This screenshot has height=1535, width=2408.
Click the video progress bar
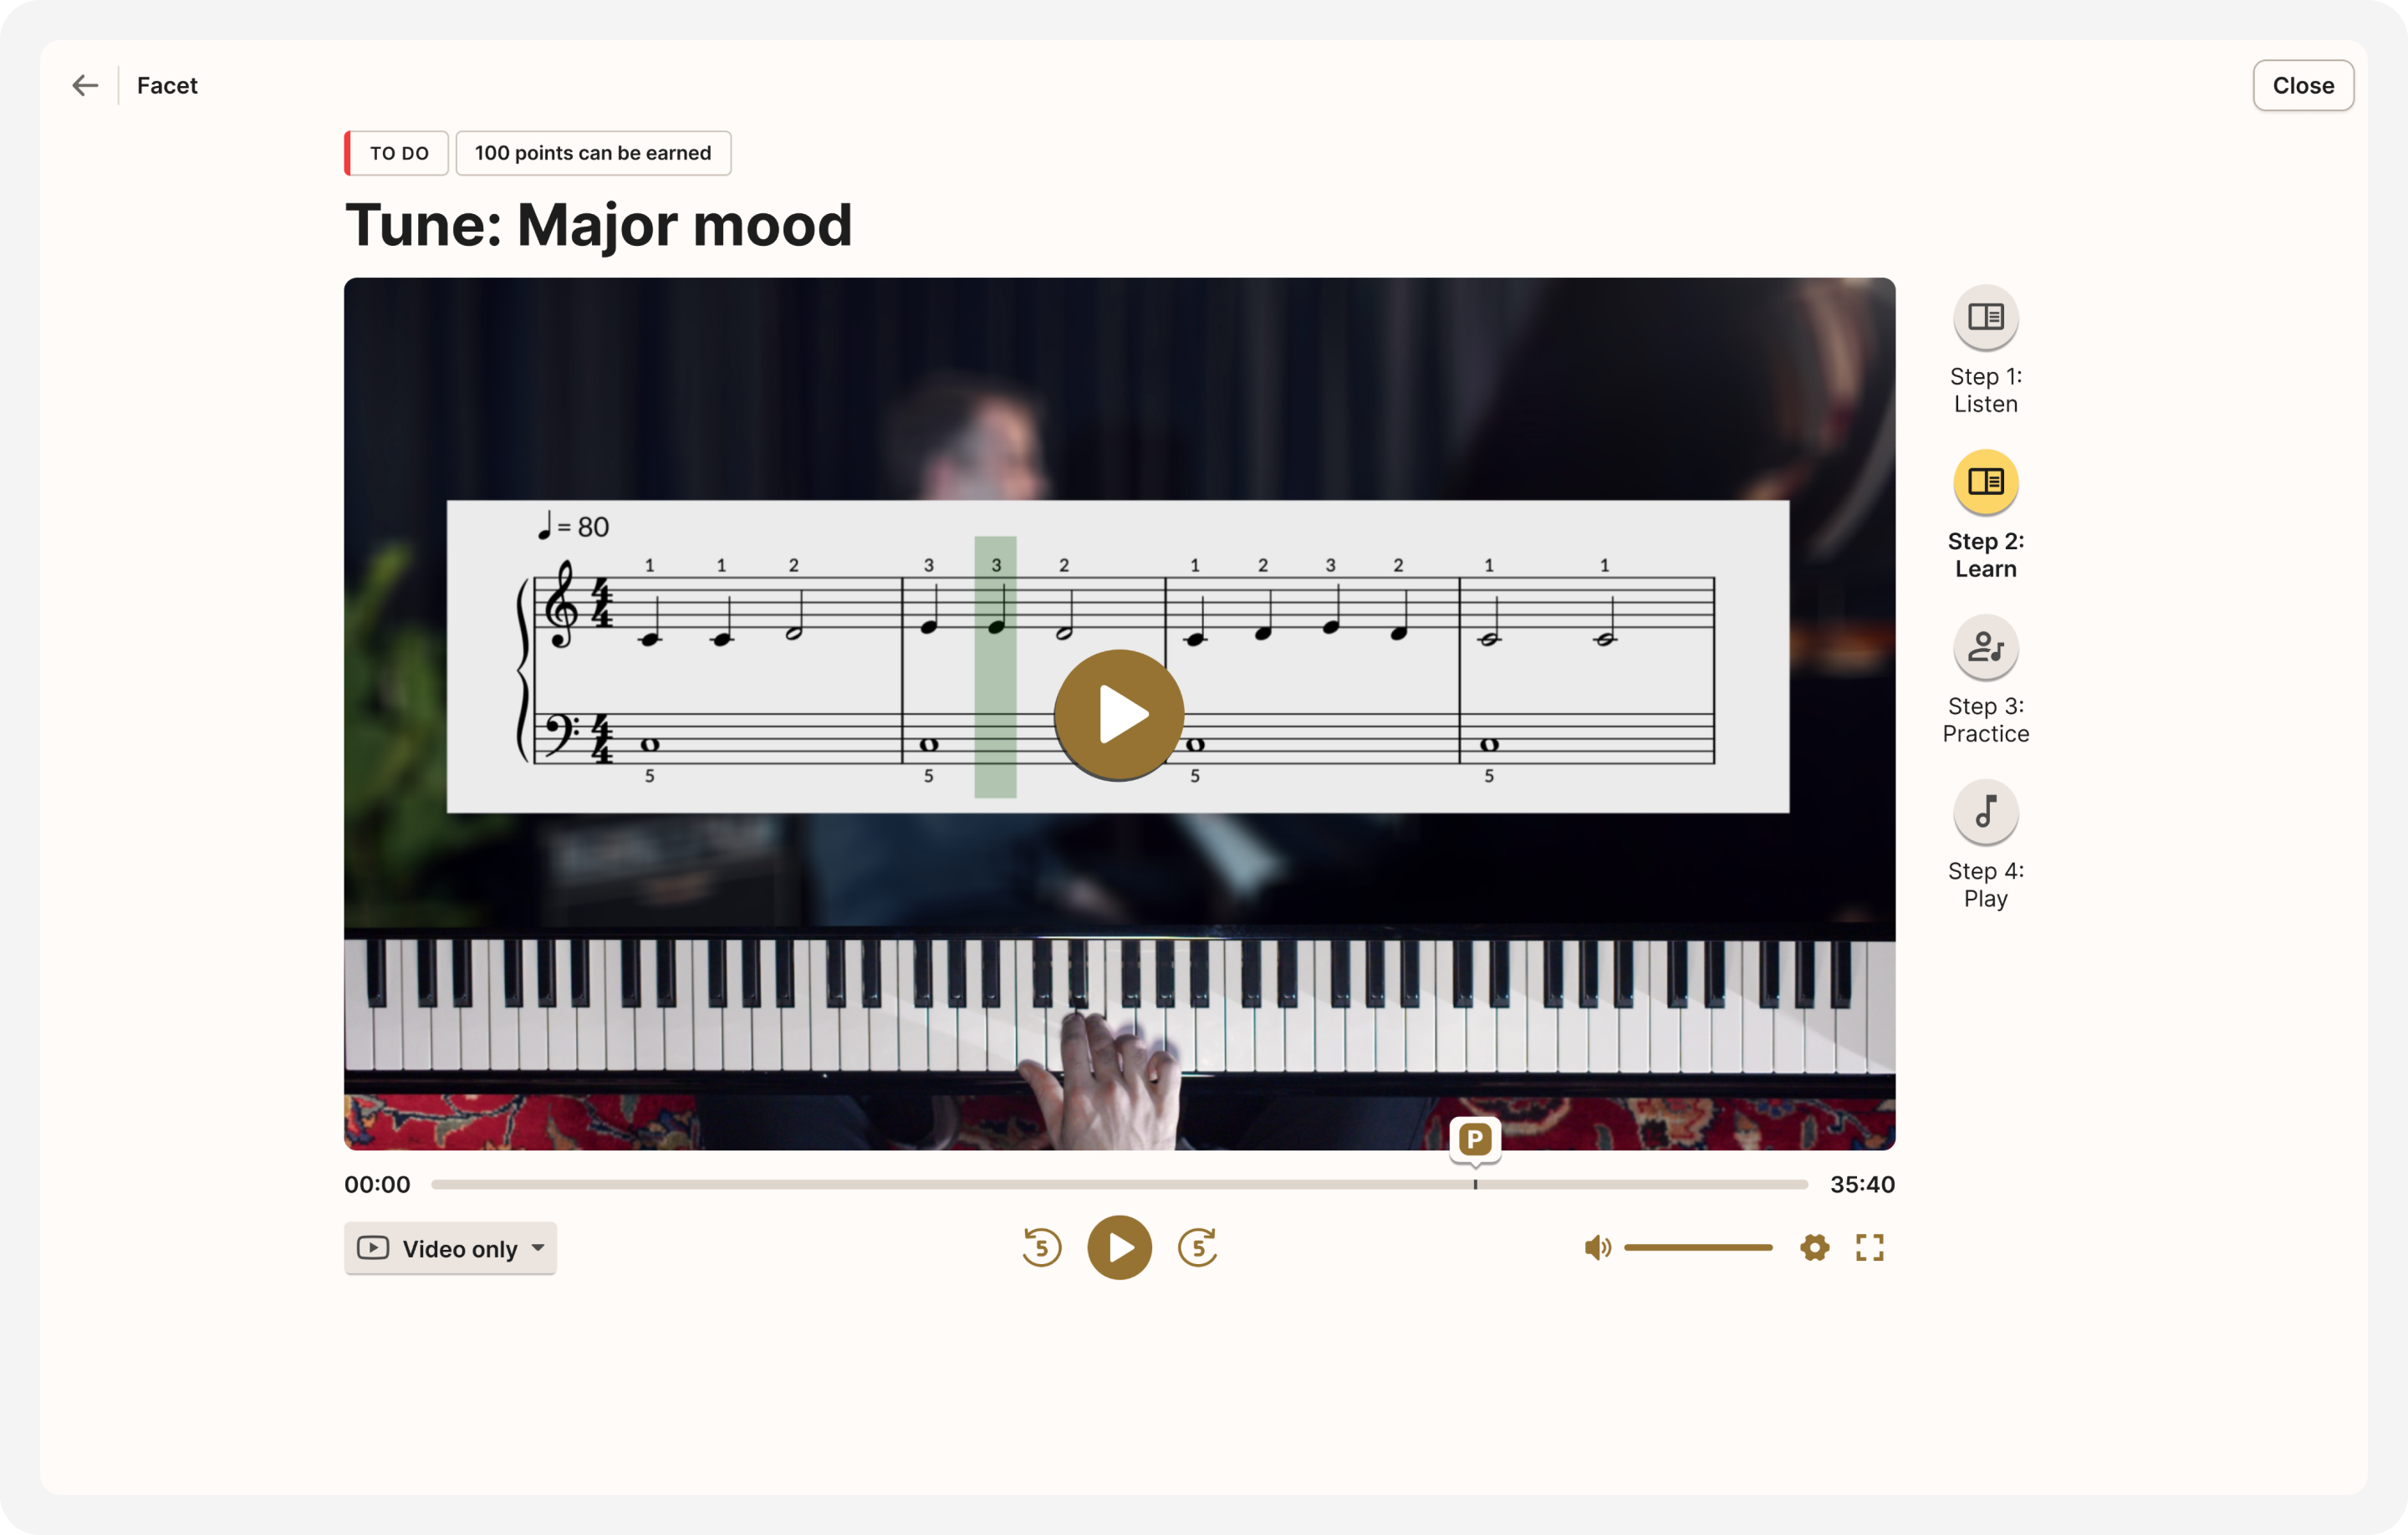(x=1119, y=1184)
